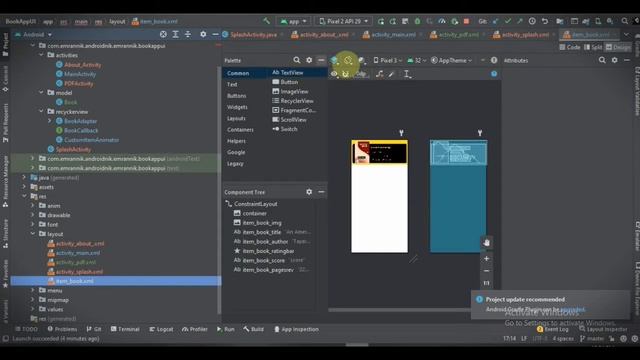Switch to Design view mode
The image size is (640, 360).
coord(618,47)
